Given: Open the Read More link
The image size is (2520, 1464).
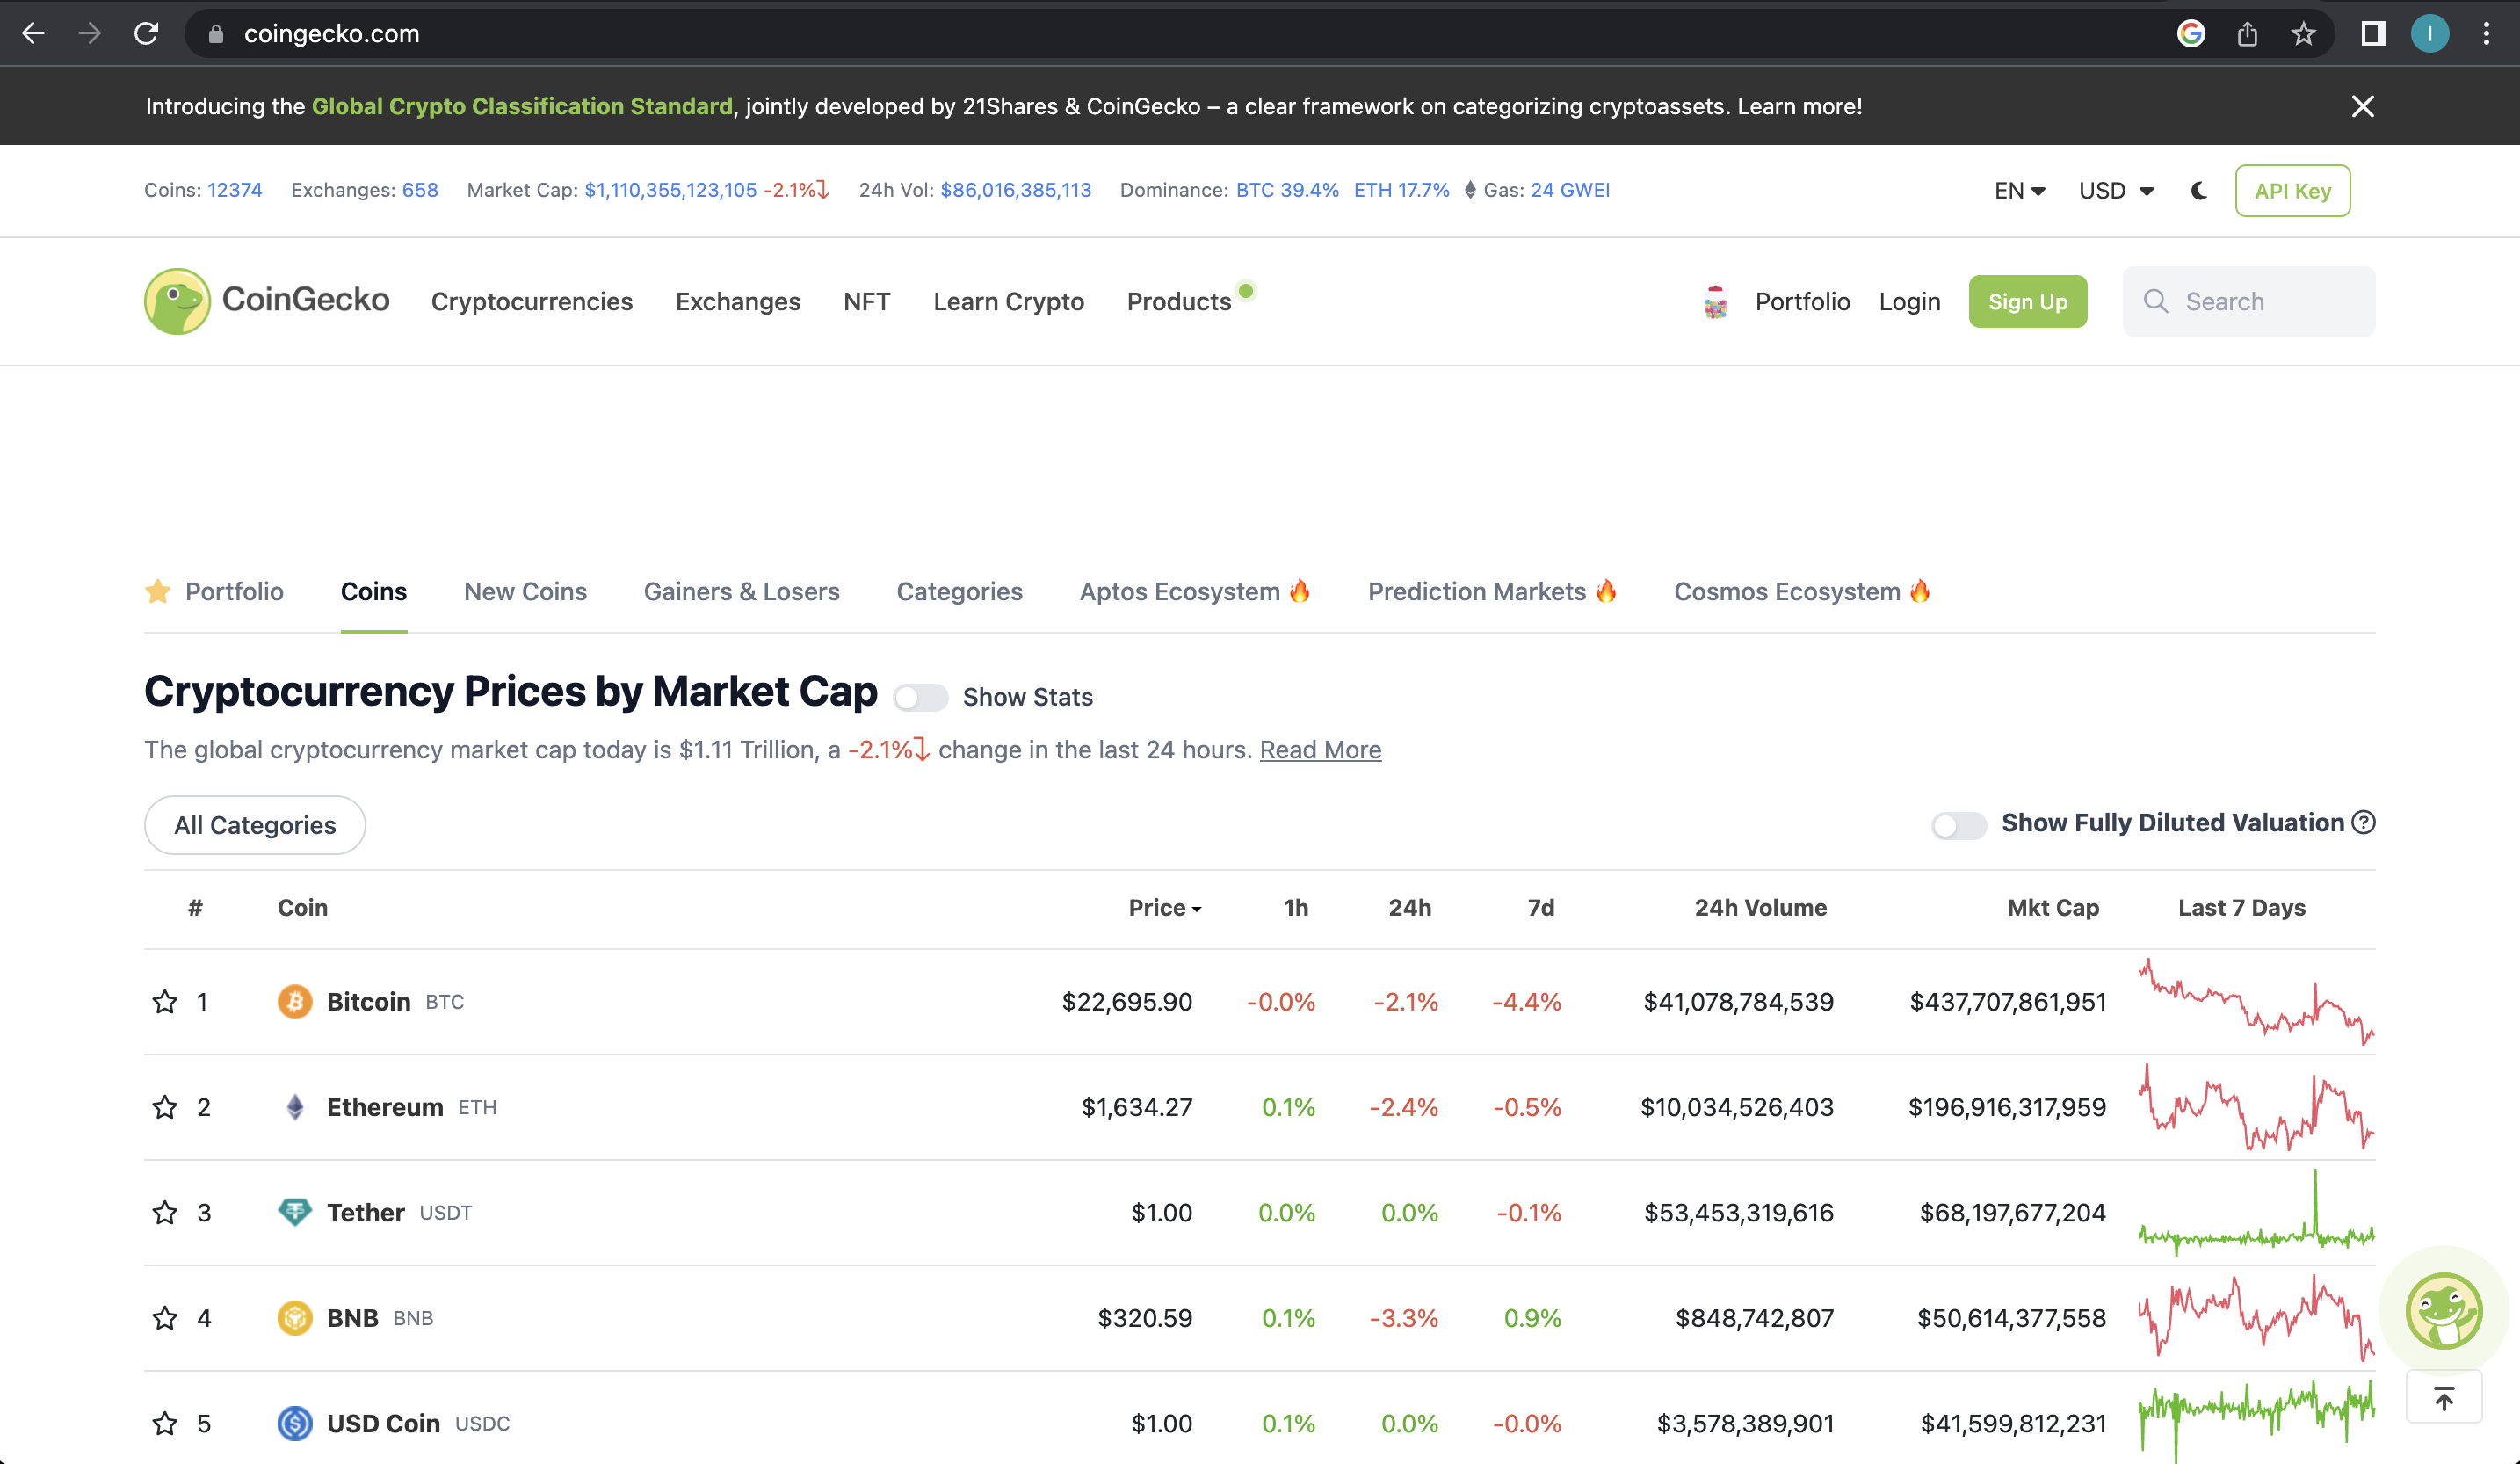Looking at the screenshot, I should 1320,749.
